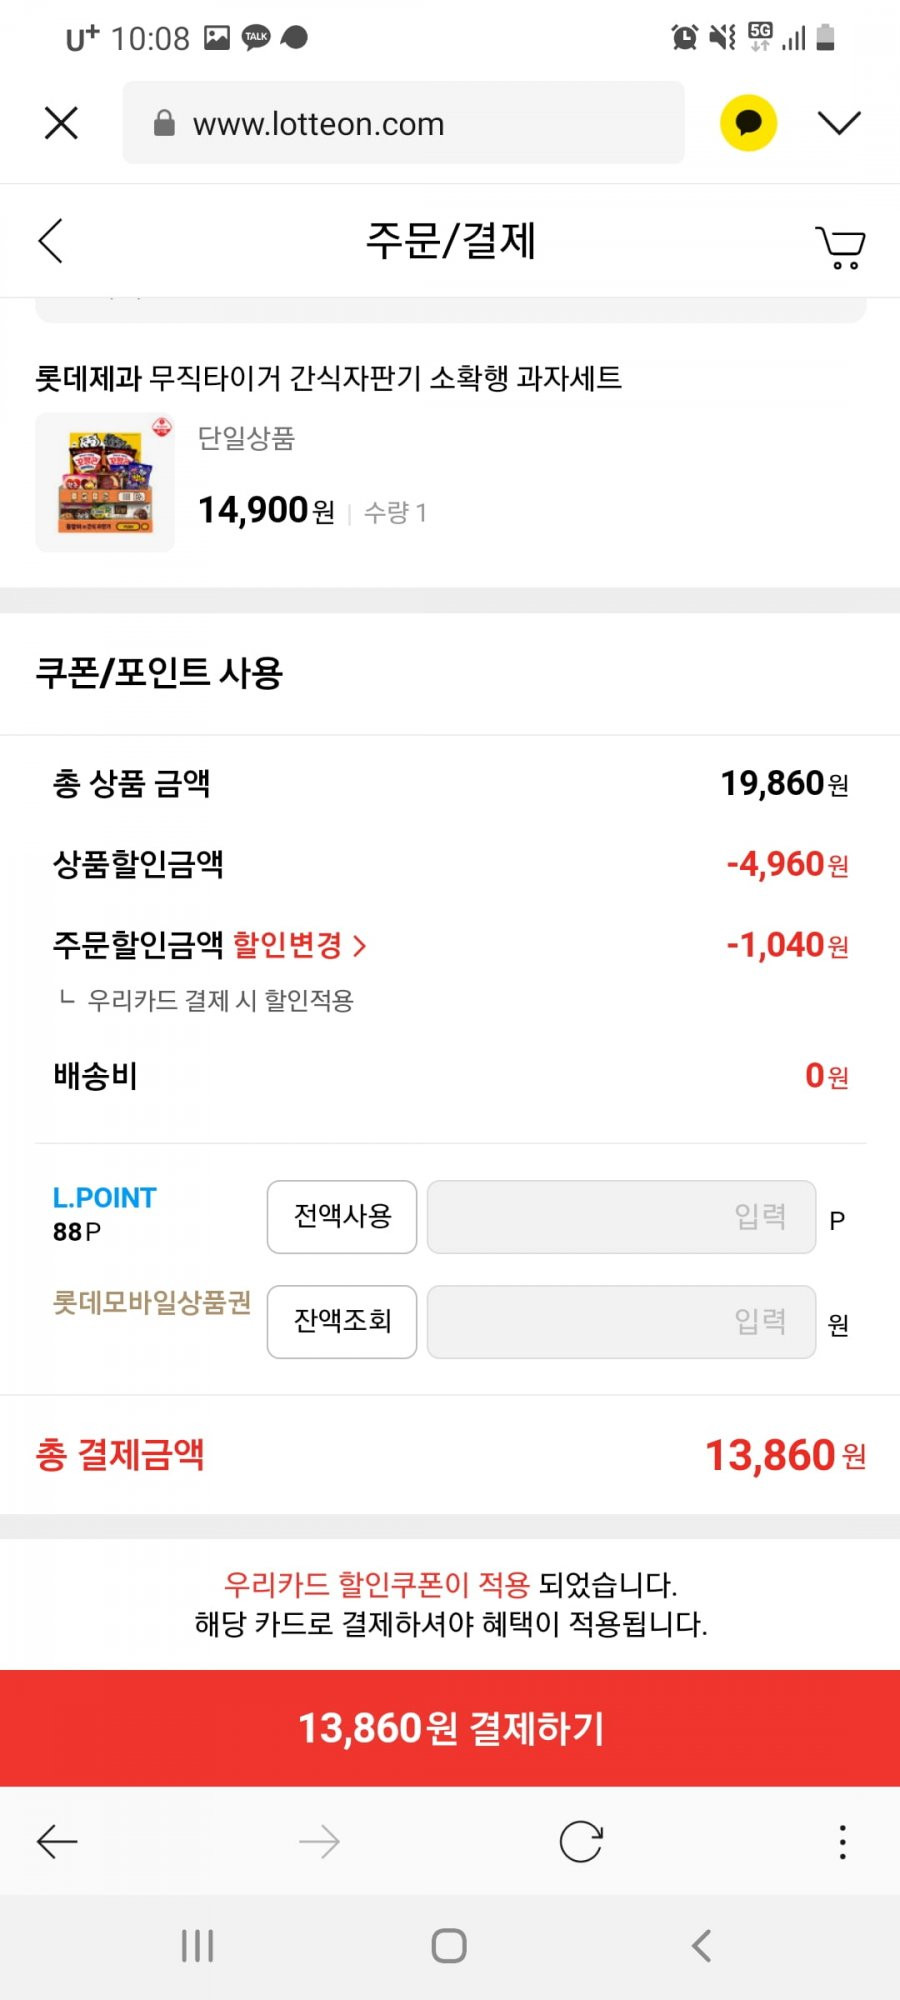This screenshot has width=900, height=2000.
Task: Expand the browser dropdown chevron
Action: [x=838, y=123]
